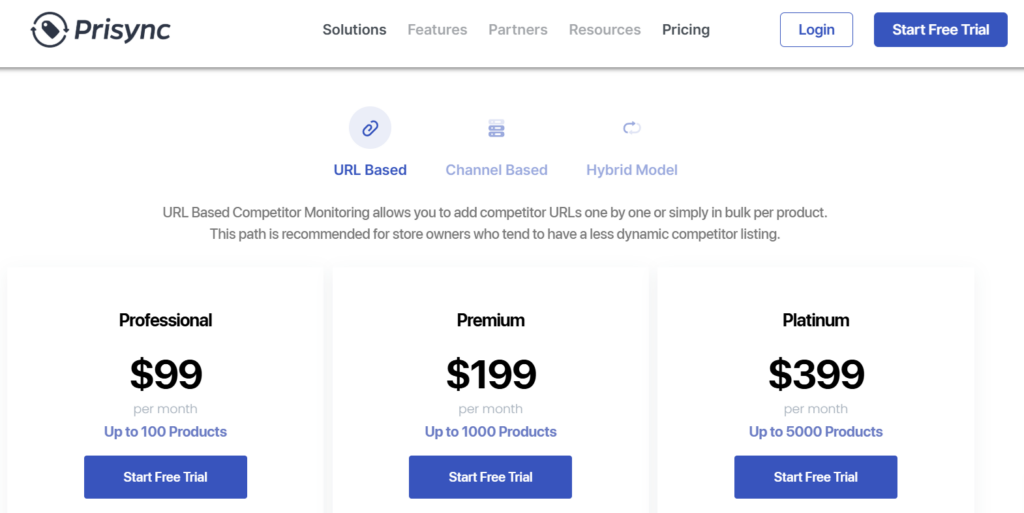Click the Platinum plan title
This screenshot has height=513, width=1024.
click(x=816, y=320)
